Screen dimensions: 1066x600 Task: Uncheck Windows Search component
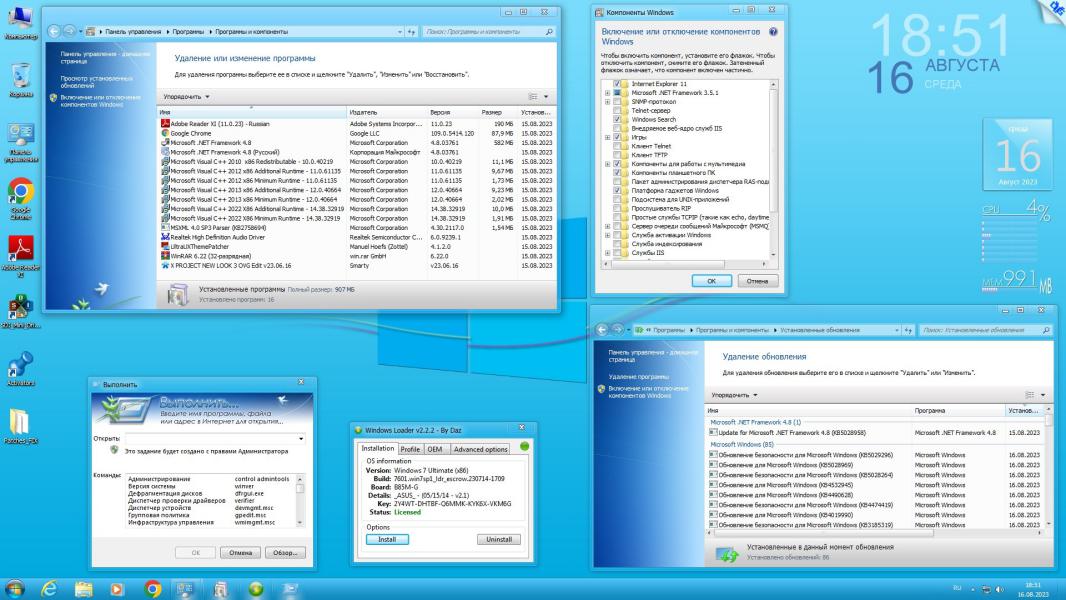(617, 119)
